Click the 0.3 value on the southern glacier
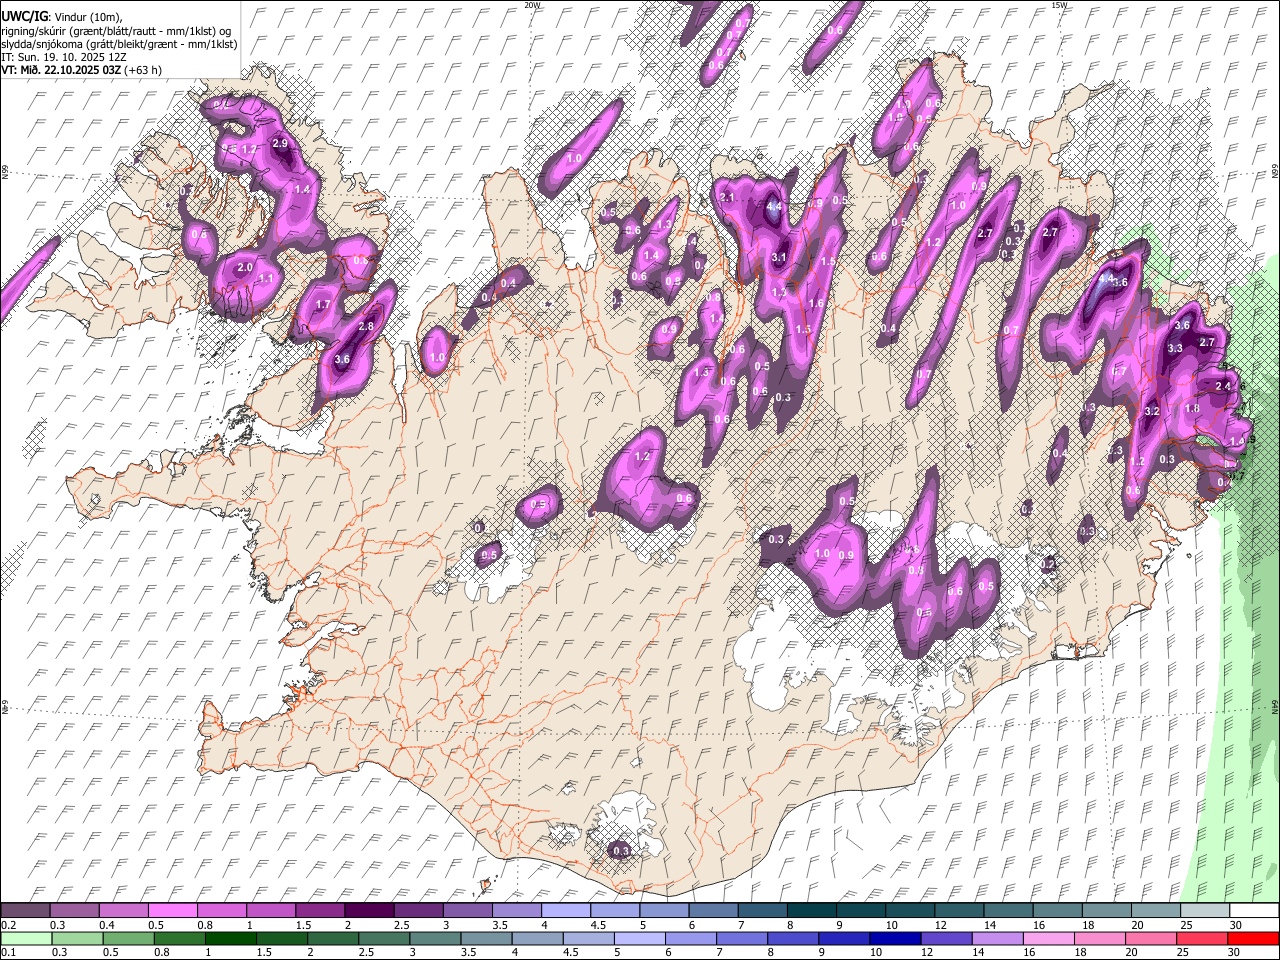The image size is (1280, 960). click(x=621, y=851)
